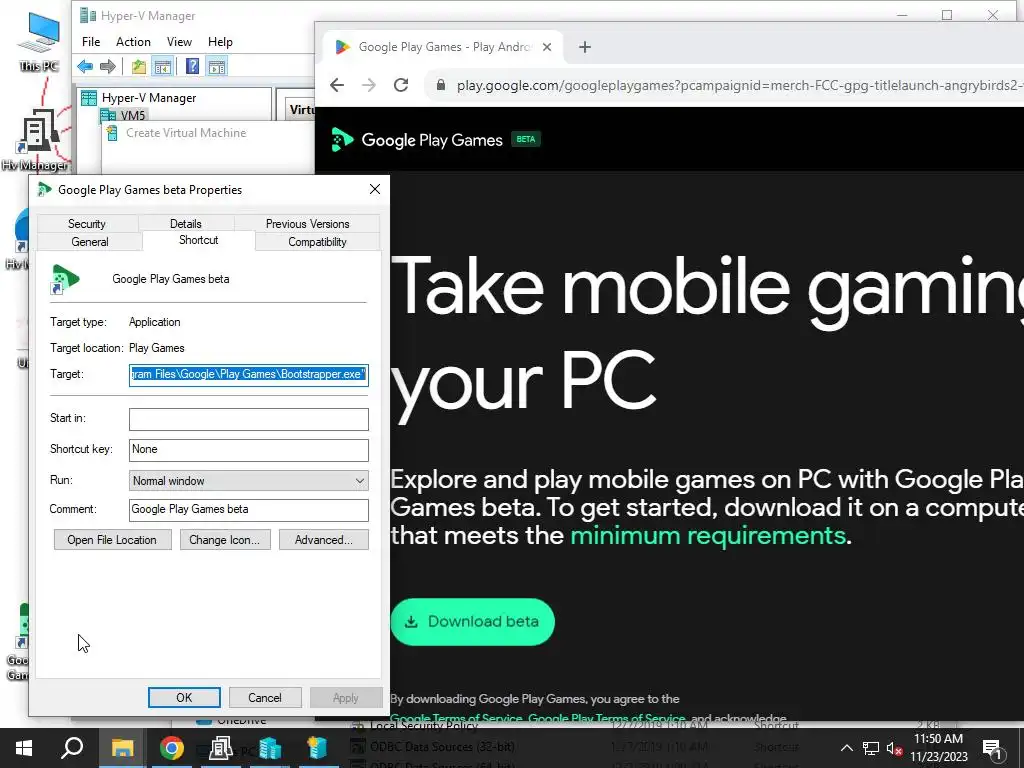Cancel the properties dialog
The image size is (1024, 768).
(x=264, y=697)
